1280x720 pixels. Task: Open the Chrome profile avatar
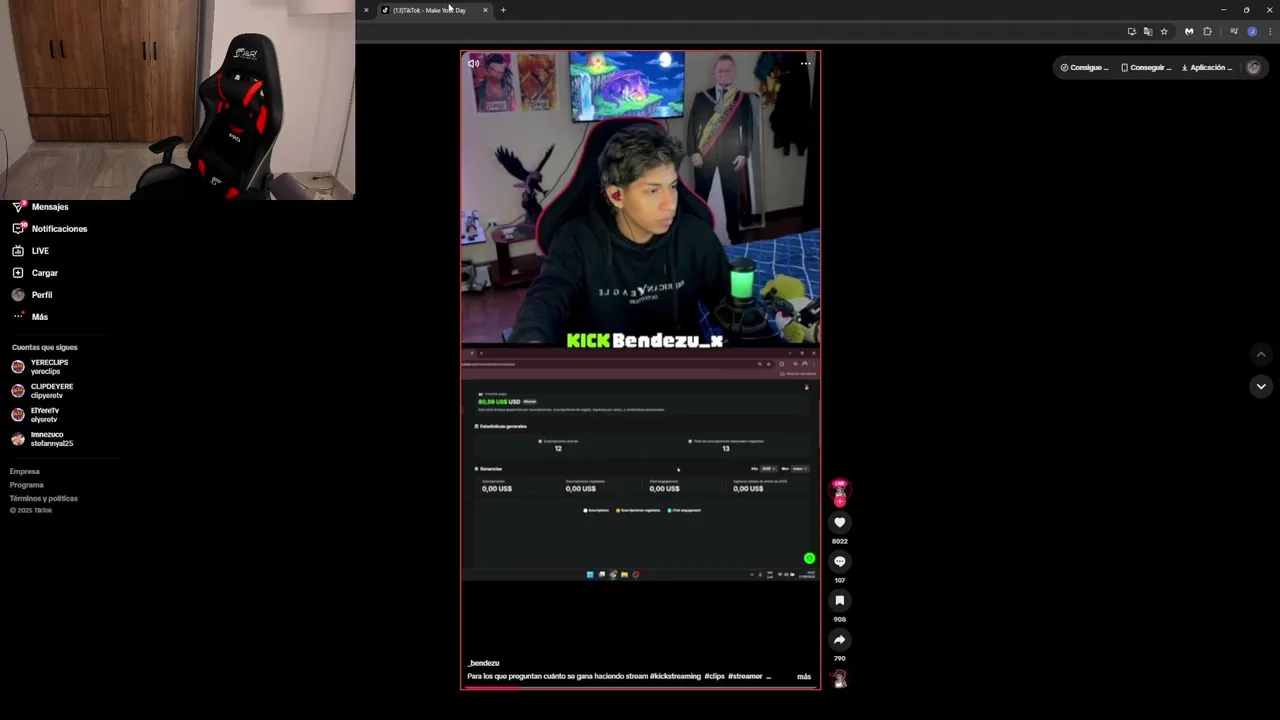(x=1252, y=31)
